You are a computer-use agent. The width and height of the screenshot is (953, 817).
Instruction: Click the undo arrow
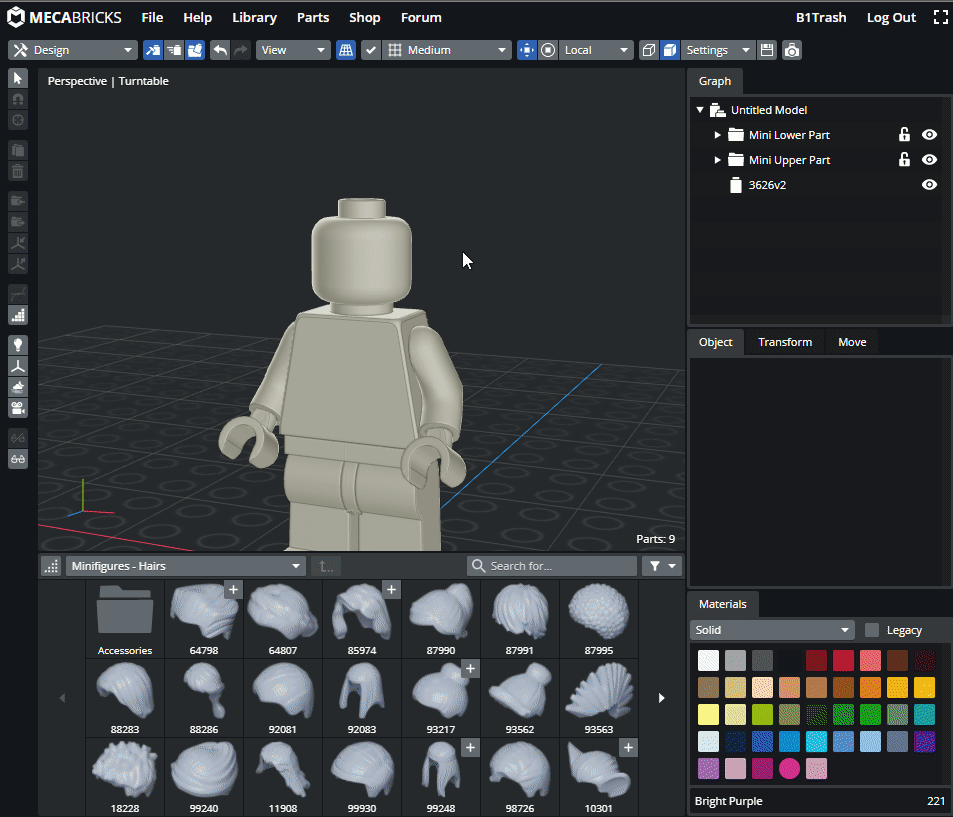click(x=220, y=50)
